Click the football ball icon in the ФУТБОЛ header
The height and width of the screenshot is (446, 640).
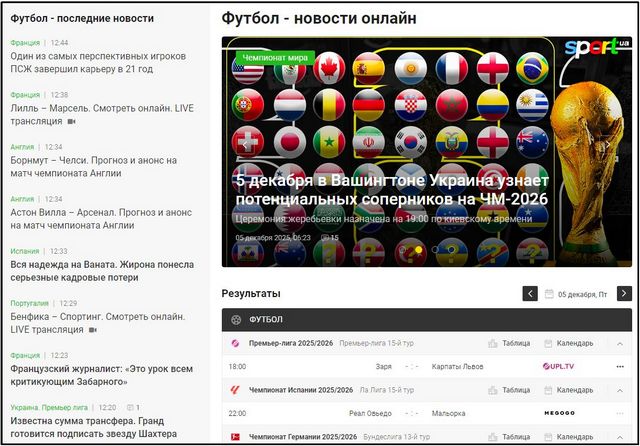click(236, 320)
